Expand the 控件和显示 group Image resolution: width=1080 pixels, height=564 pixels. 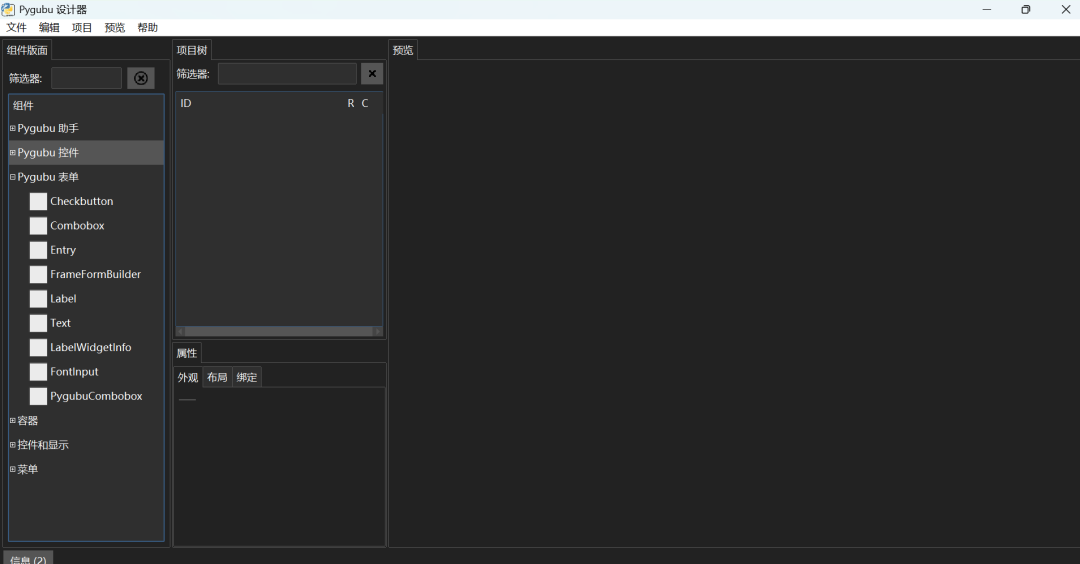pos(12,445)
